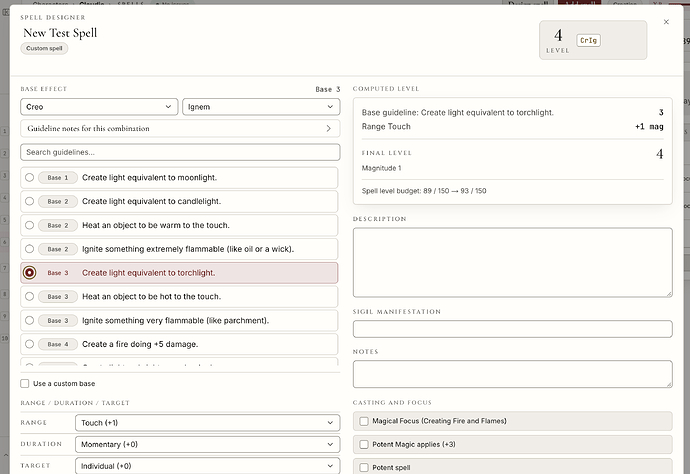The width and height of the screenshot is (690, 474).
Task: Click the Level 4 summary box
Action: coord(593,40)
